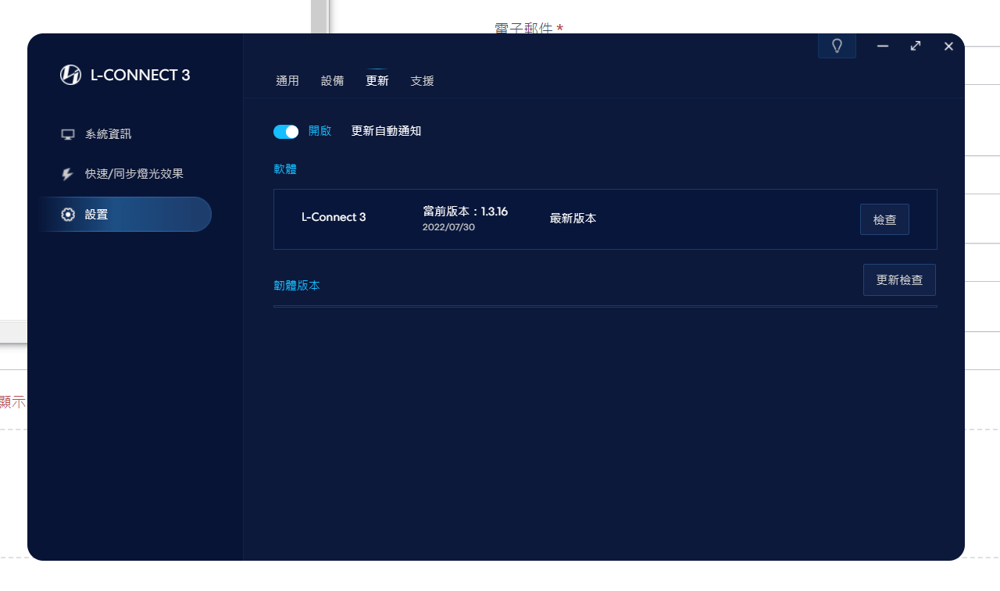Screen dimensions: 1000x591
Task: Click the gear icon next to 設置
Action: (x=66, y=214)
